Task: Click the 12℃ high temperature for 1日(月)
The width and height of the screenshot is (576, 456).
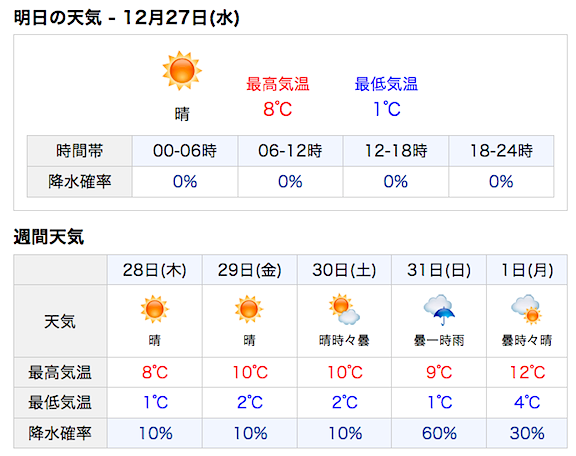Action: (527, 372)
